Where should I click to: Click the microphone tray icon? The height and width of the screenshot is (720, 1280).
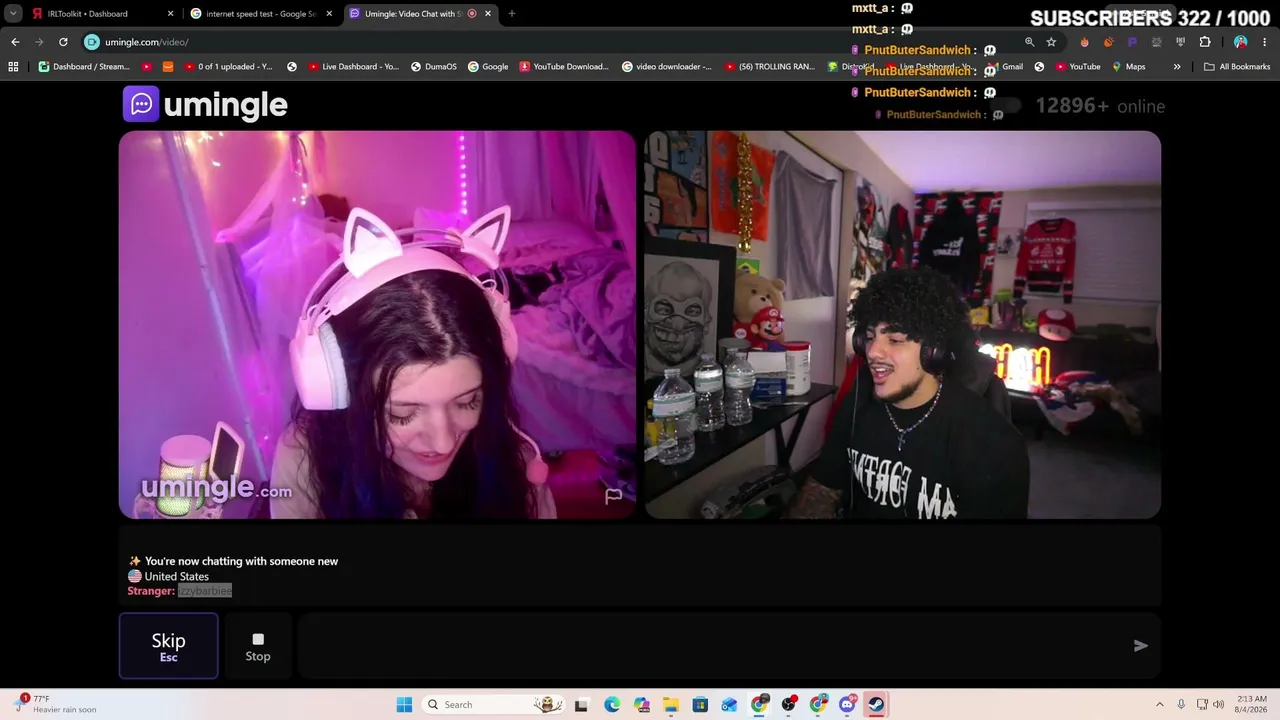pyautogui.click(x=1181, y=705)
